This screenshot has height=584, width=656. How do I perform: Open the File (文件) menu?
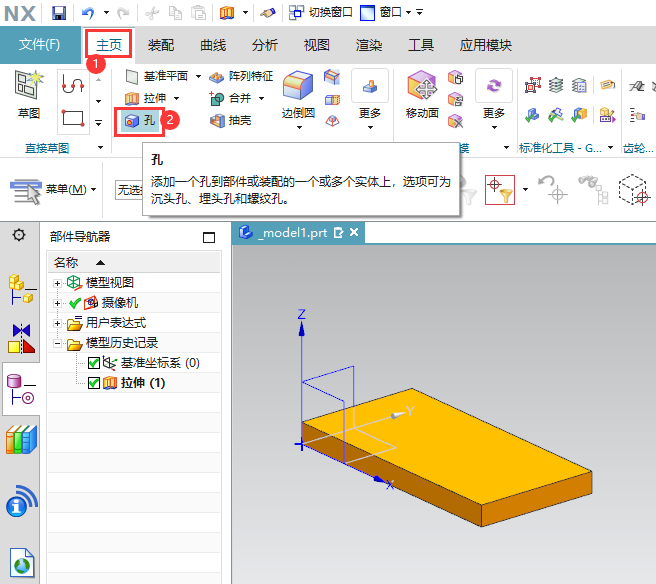(40, 44)
